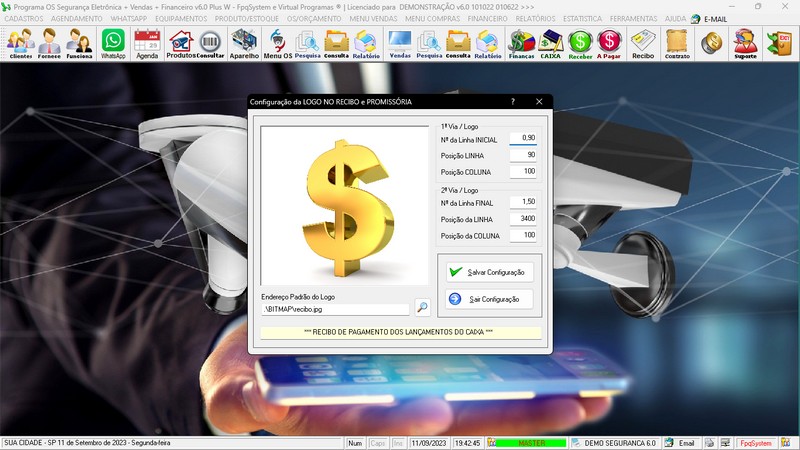Open the FINANCEIRO menu
The width and height of the screenshot is (800, 450).
(x=487, y=18)
